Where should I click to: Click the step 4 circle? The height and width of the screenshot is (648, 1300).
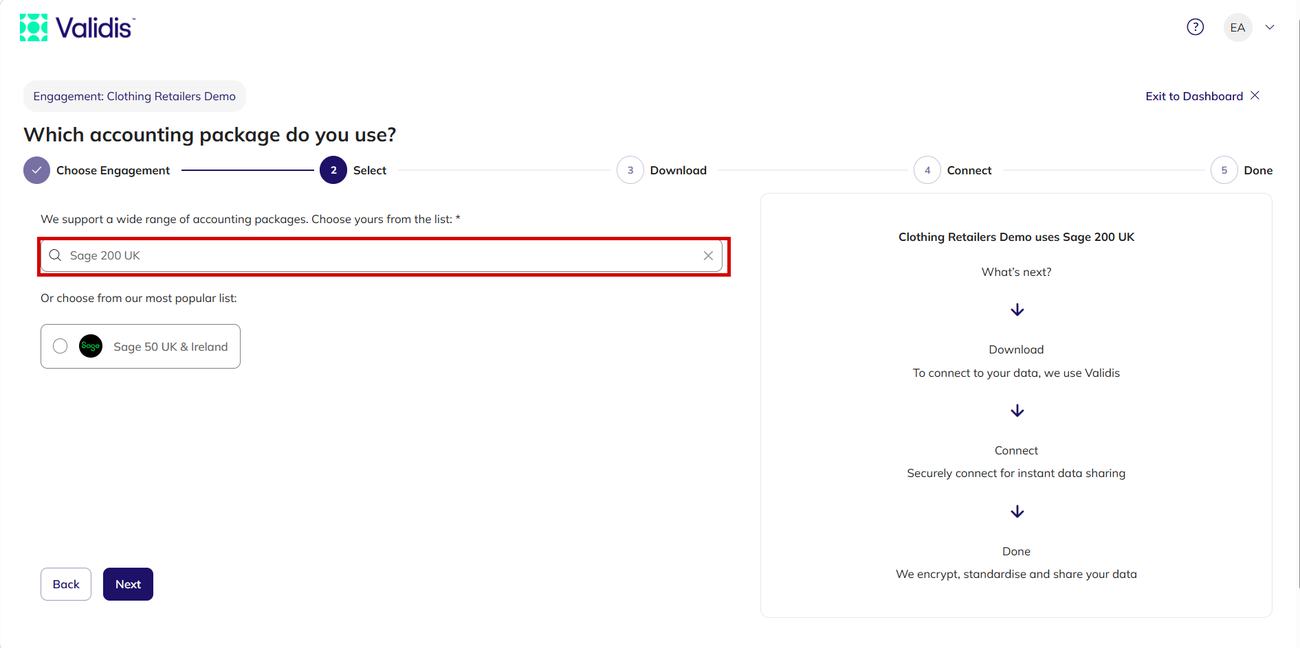point(927,170)
